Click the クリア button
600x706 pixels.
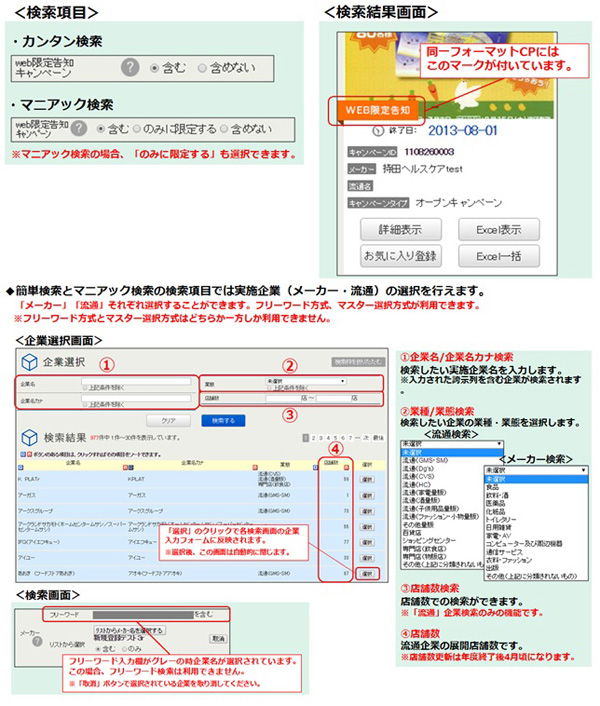click(x=168, y=421)
